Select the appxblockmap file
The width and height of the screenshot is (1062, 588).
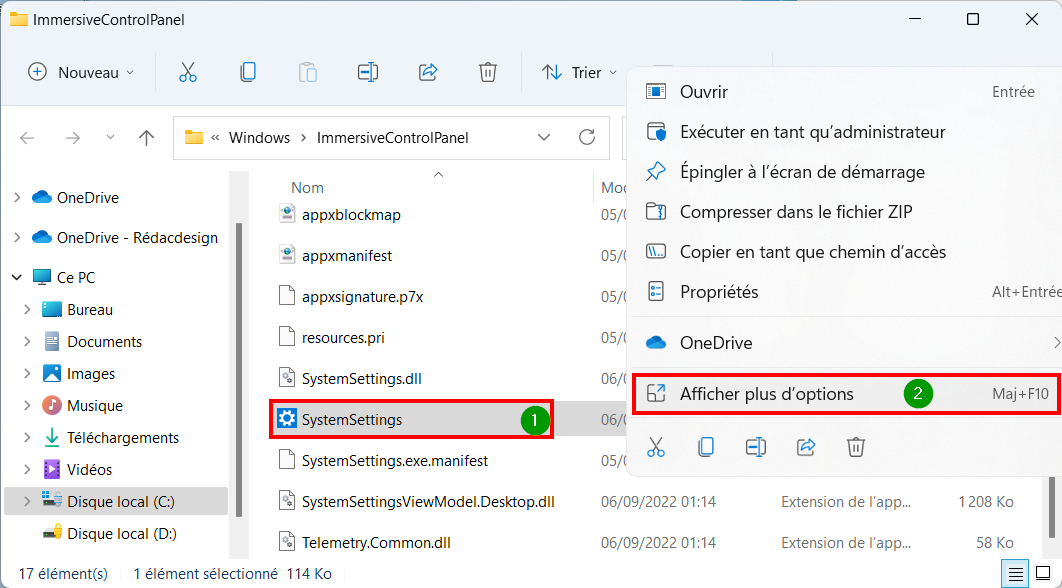pyautogui.click(x=340, y=215)
